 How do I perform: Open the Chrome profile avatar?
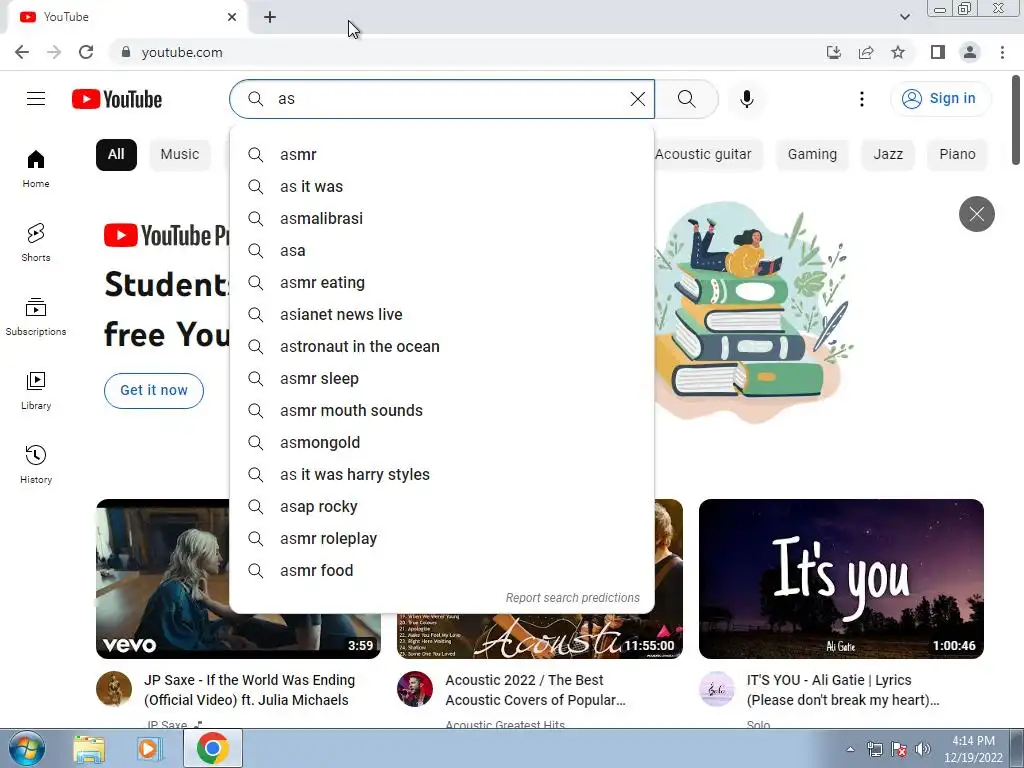tap(970, 52)
